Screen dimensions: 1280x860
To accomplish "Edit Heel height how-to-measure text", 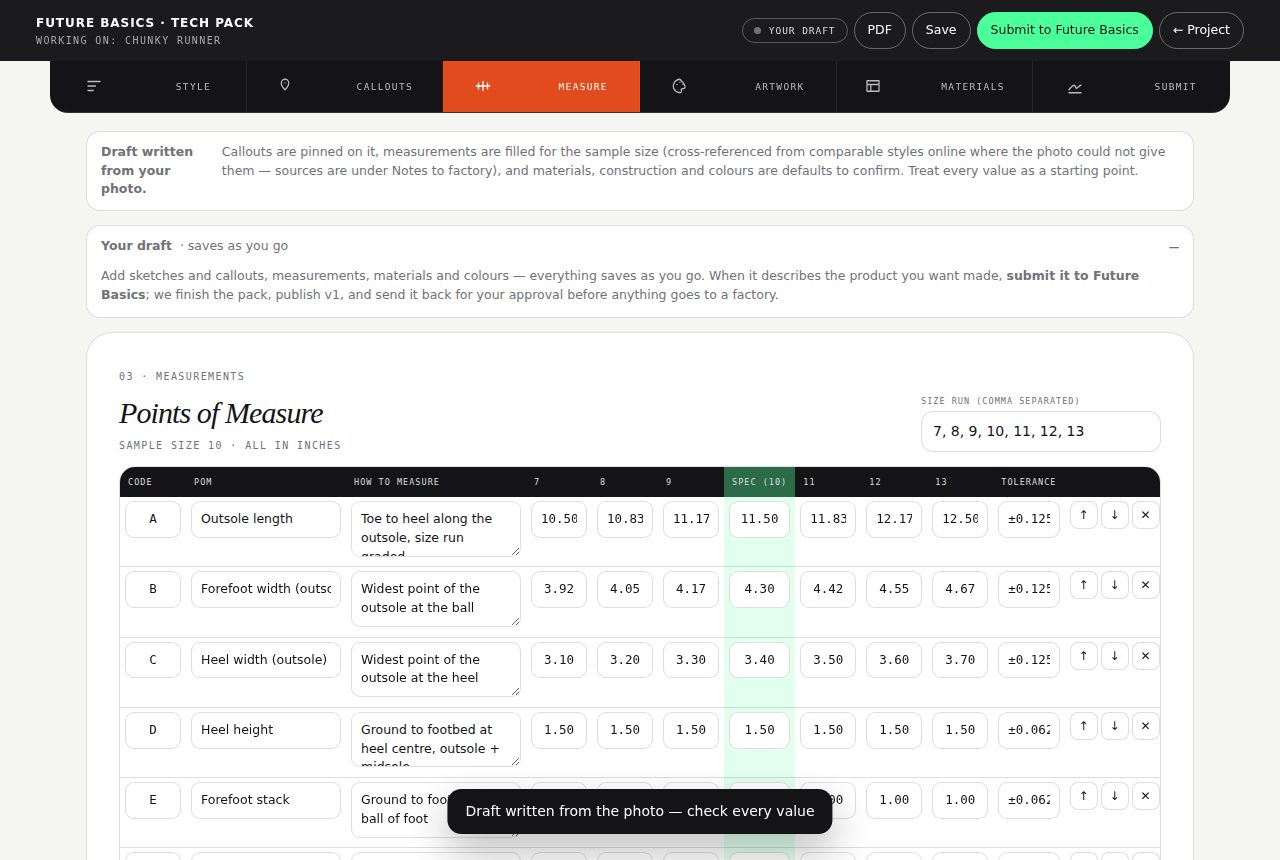I will [x=436, y=739].
